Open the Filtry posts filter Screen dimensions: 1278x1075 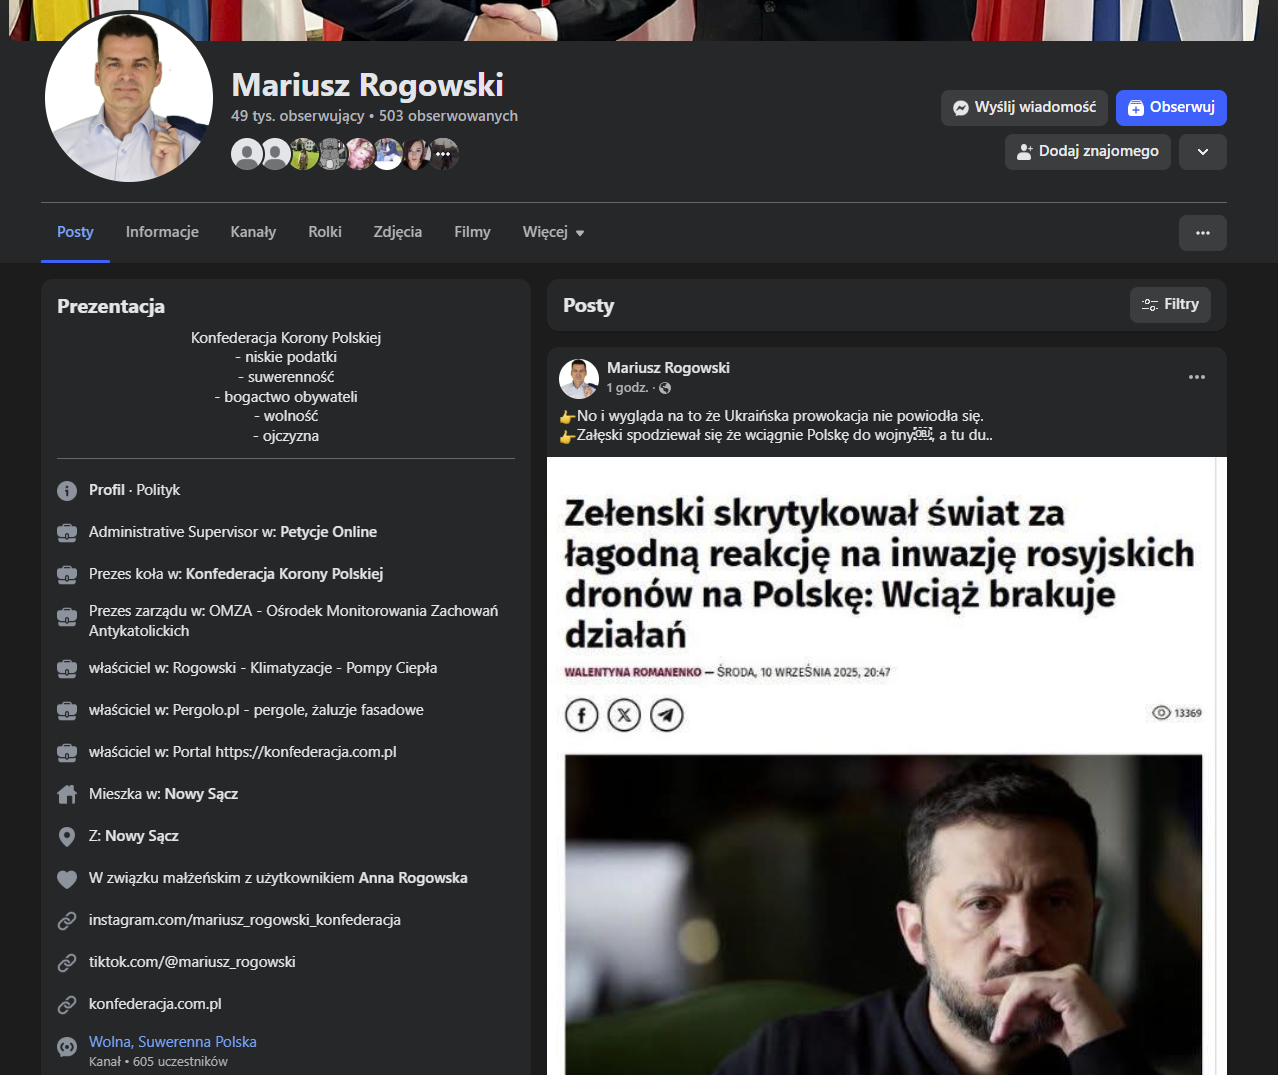tap(1170, 305)
